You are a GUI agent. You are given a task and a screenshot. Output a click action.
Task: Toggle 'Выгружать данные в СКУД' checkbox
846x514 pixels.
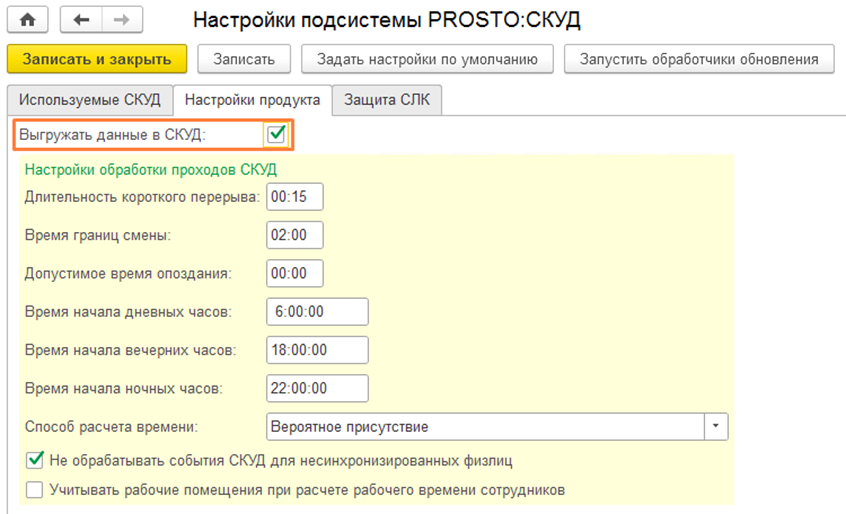pyautogui.click(x=277, y=134)
